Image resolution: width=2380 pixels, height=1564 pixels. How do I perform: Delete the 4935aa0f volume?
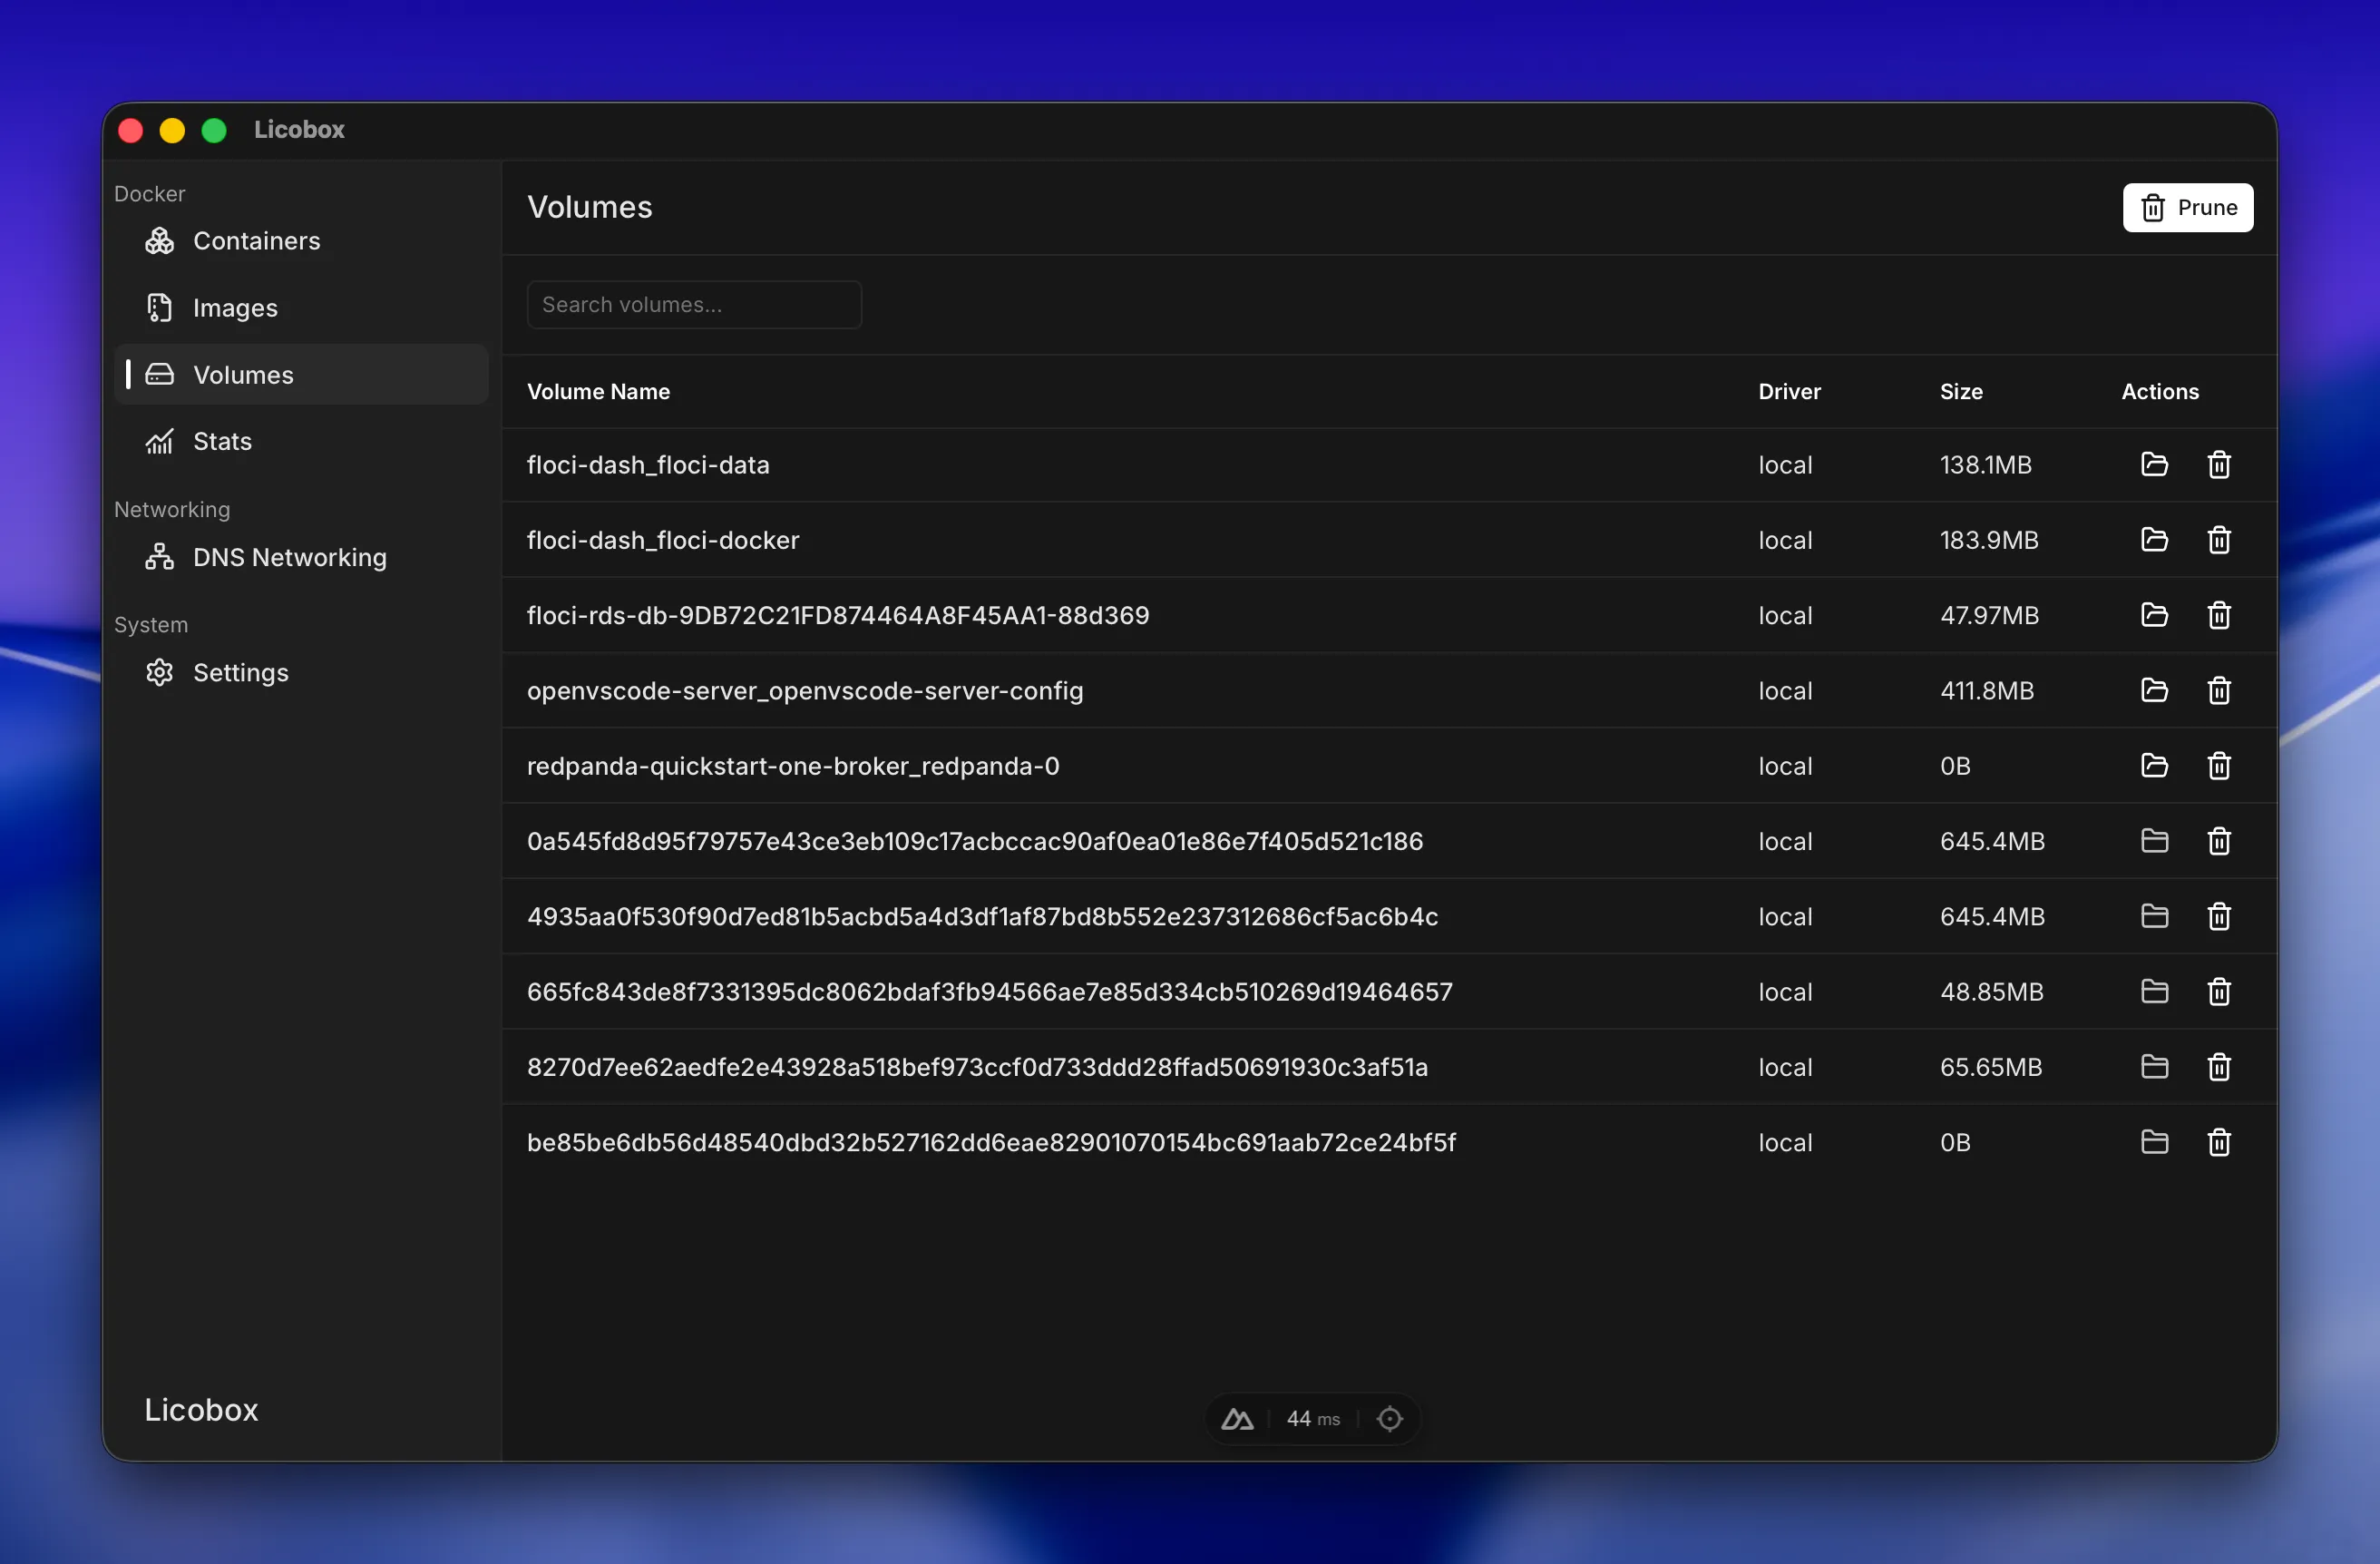[2219, 916]
